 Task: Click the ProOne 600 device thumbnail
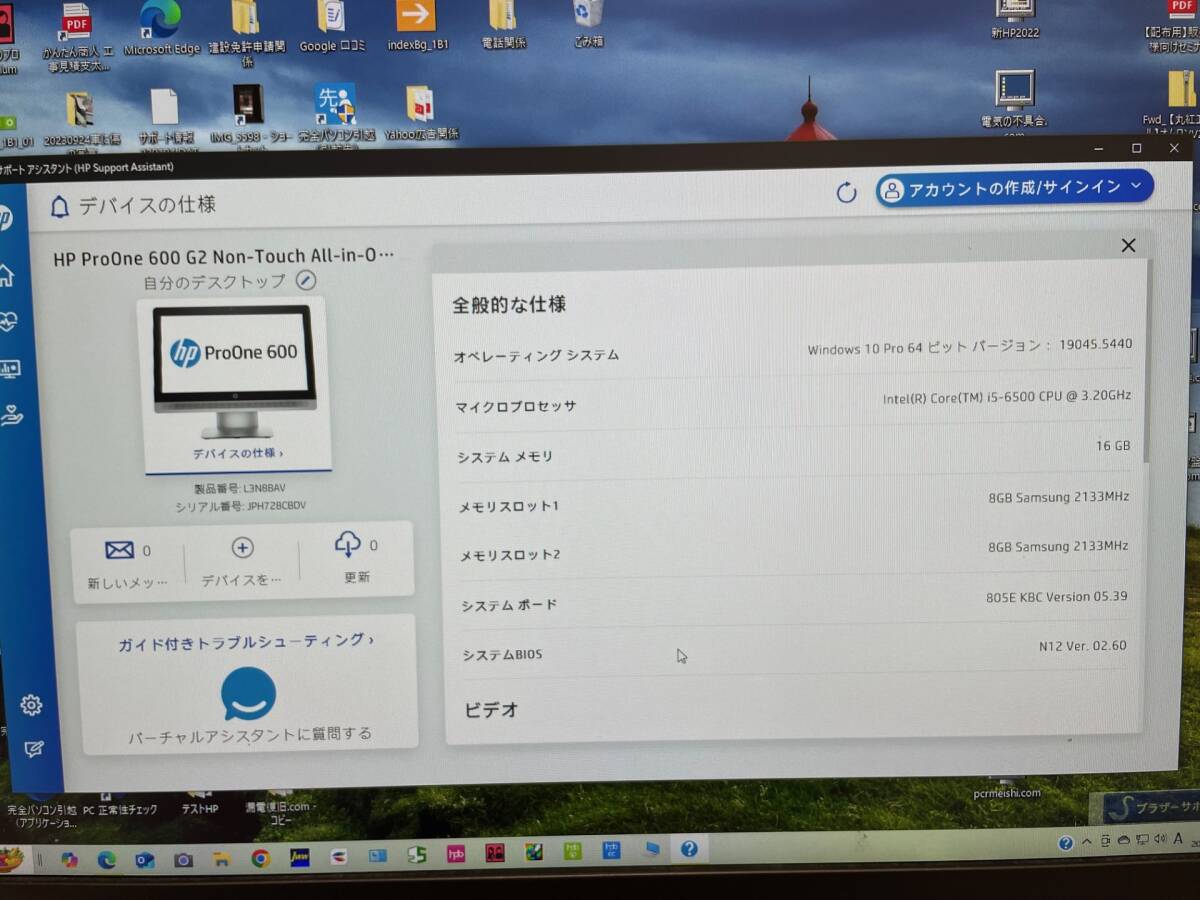point(235,372)
